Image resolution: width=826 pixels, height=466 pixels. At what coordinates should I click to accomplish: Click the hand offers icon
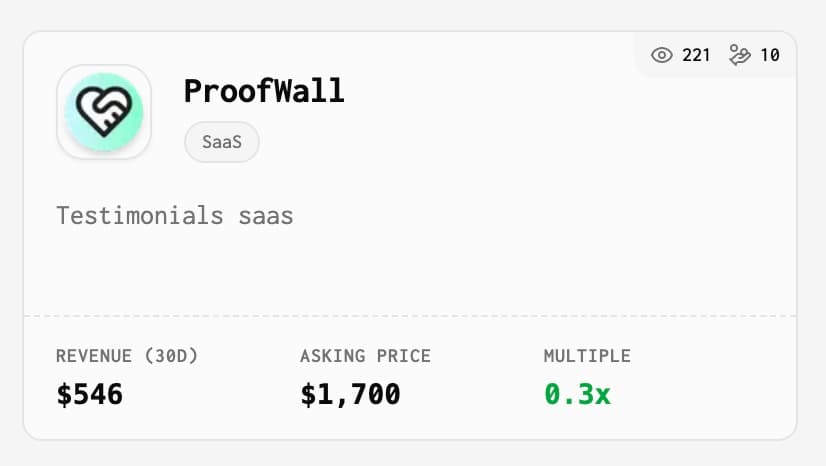740,55
